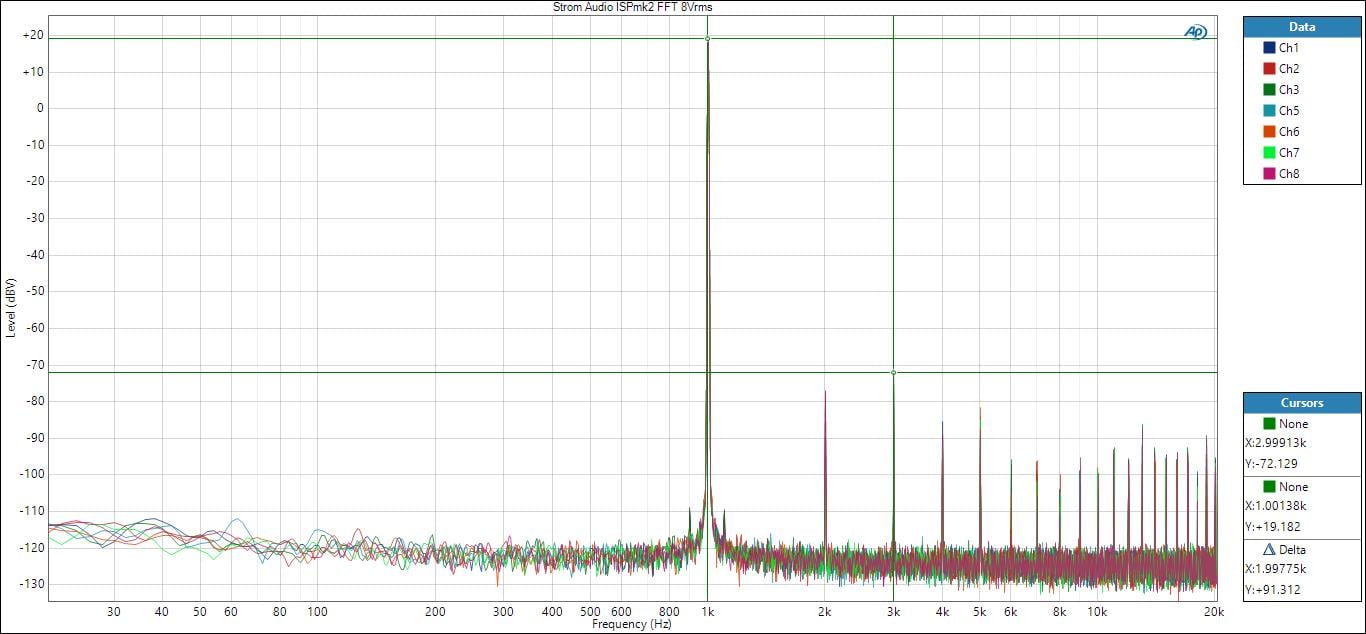Viewport: 1366px width, 634px height.
Task: Click the Cursors panel header
Action: pyautogui.click(x=1302, y=403)
